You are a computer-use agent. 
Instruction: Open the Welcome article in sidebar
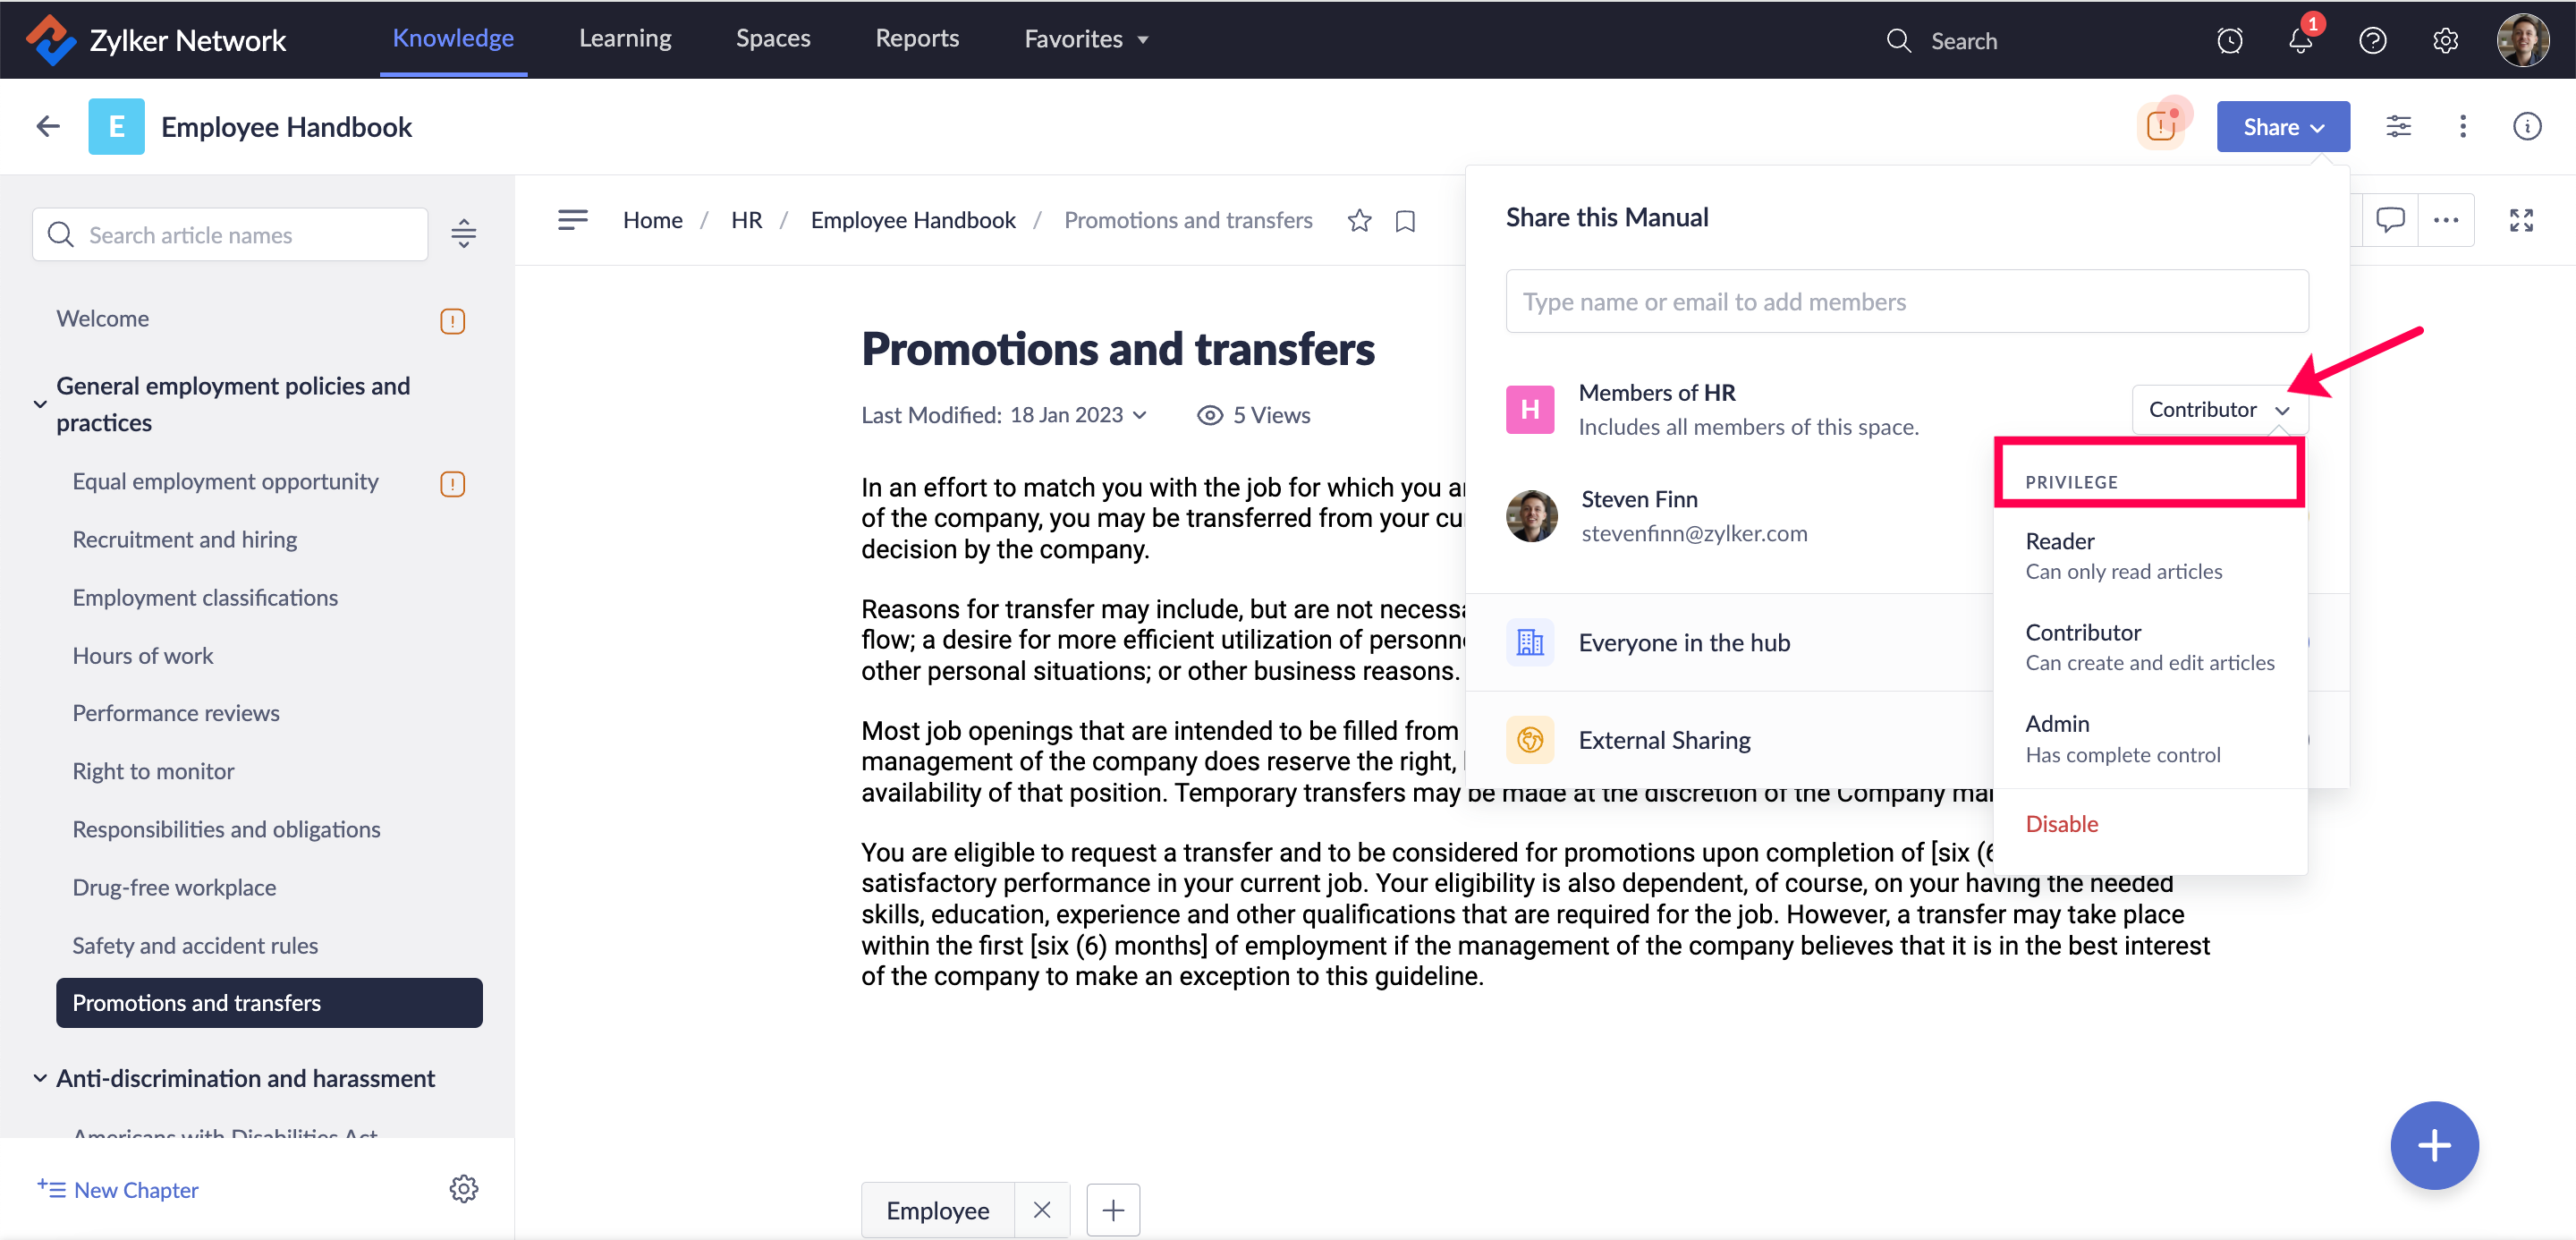pyautogui.click(x=102, y=318)
